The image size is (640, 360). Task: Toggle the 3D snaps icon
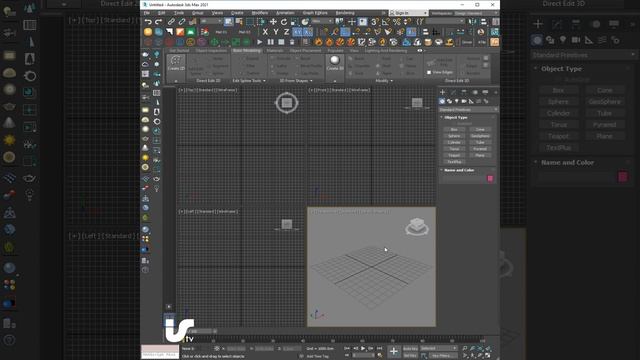pos(374,22)
